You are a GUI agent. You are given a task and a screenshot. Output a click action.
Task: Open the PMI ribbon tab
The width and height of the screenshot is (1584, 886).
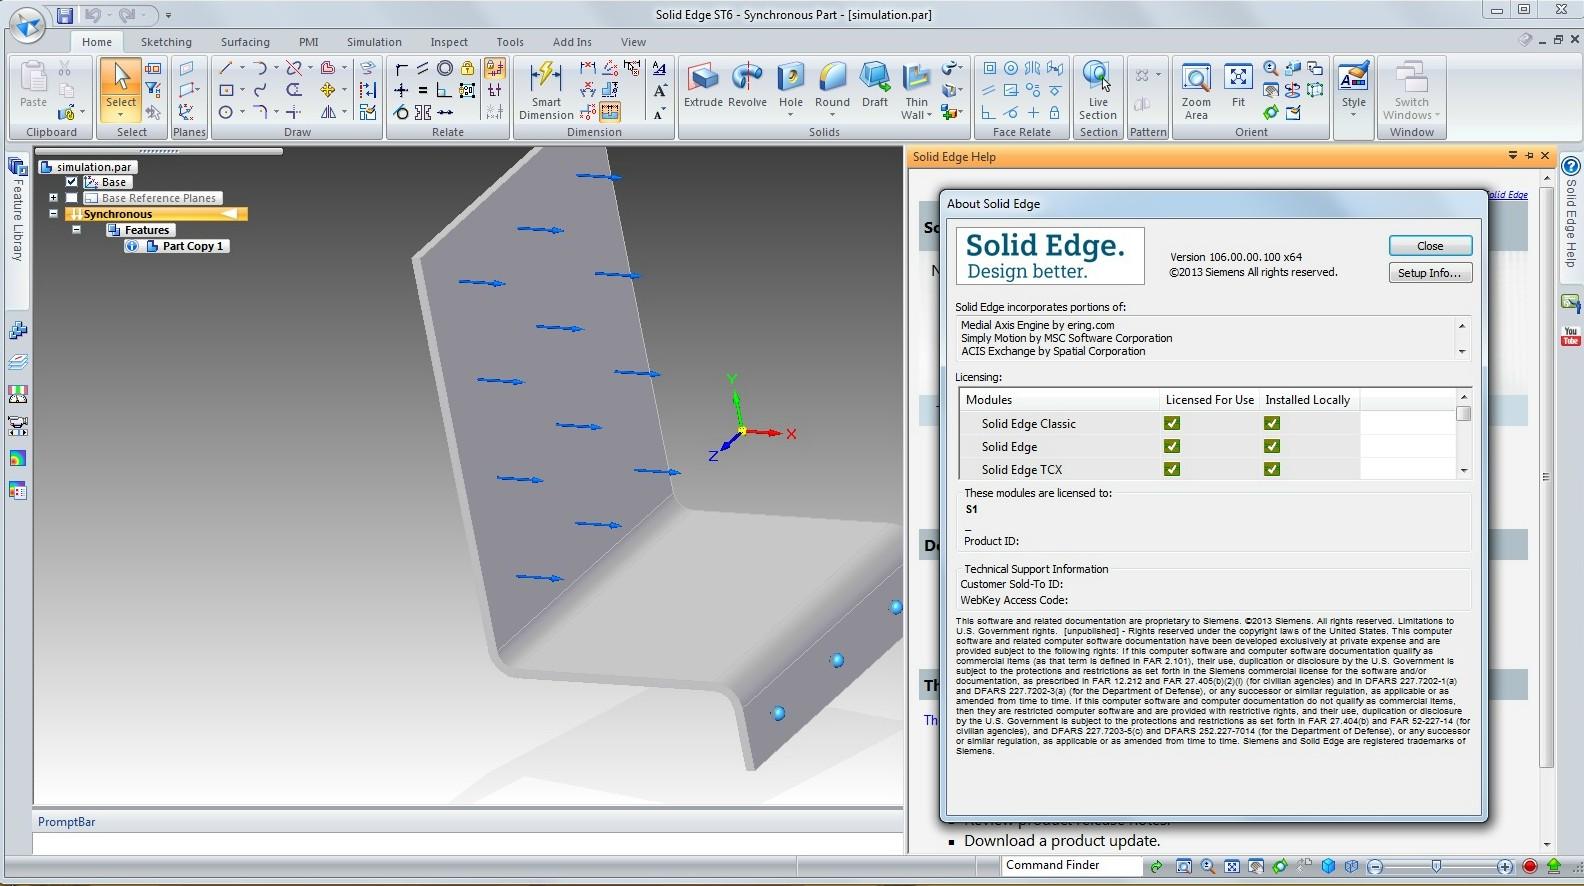click(x=308, y=42)
